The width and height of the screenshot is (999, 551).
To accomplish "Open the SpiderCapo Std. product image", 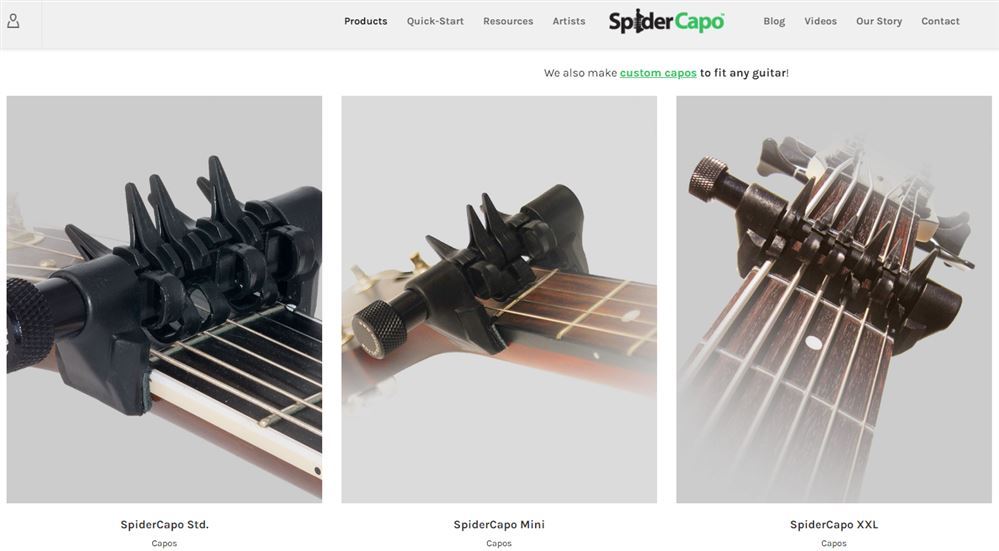I will (164, 299).
